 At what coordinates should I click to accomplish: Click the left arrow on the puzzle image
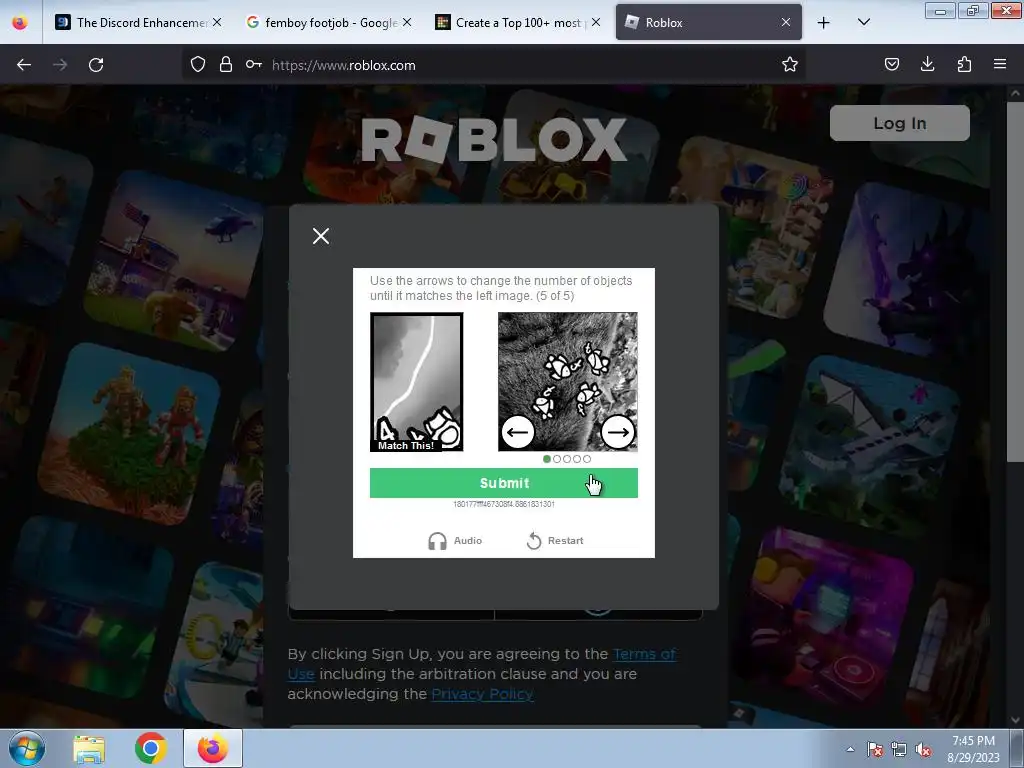tap(518, 432)
